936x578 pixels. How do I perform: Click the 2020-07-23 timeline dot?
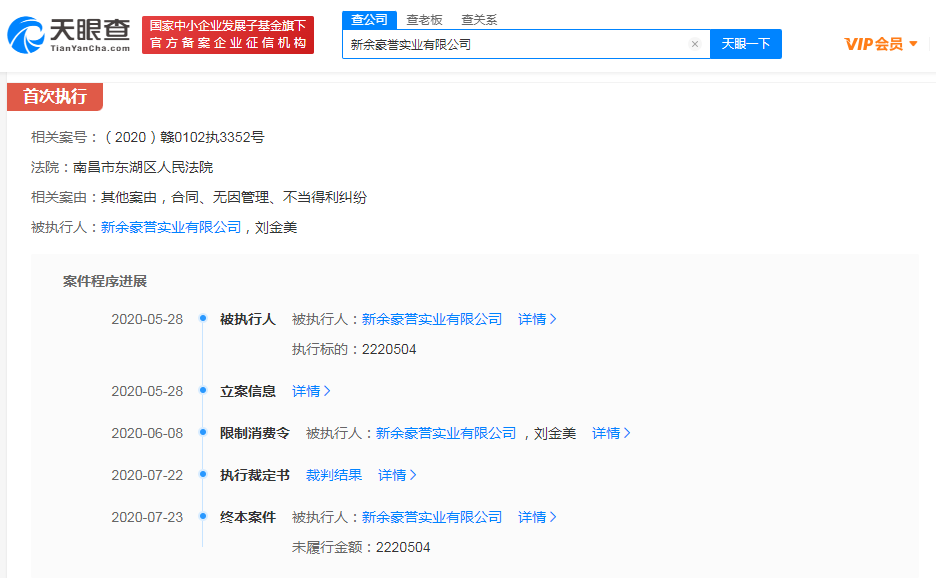coord(203,516)
